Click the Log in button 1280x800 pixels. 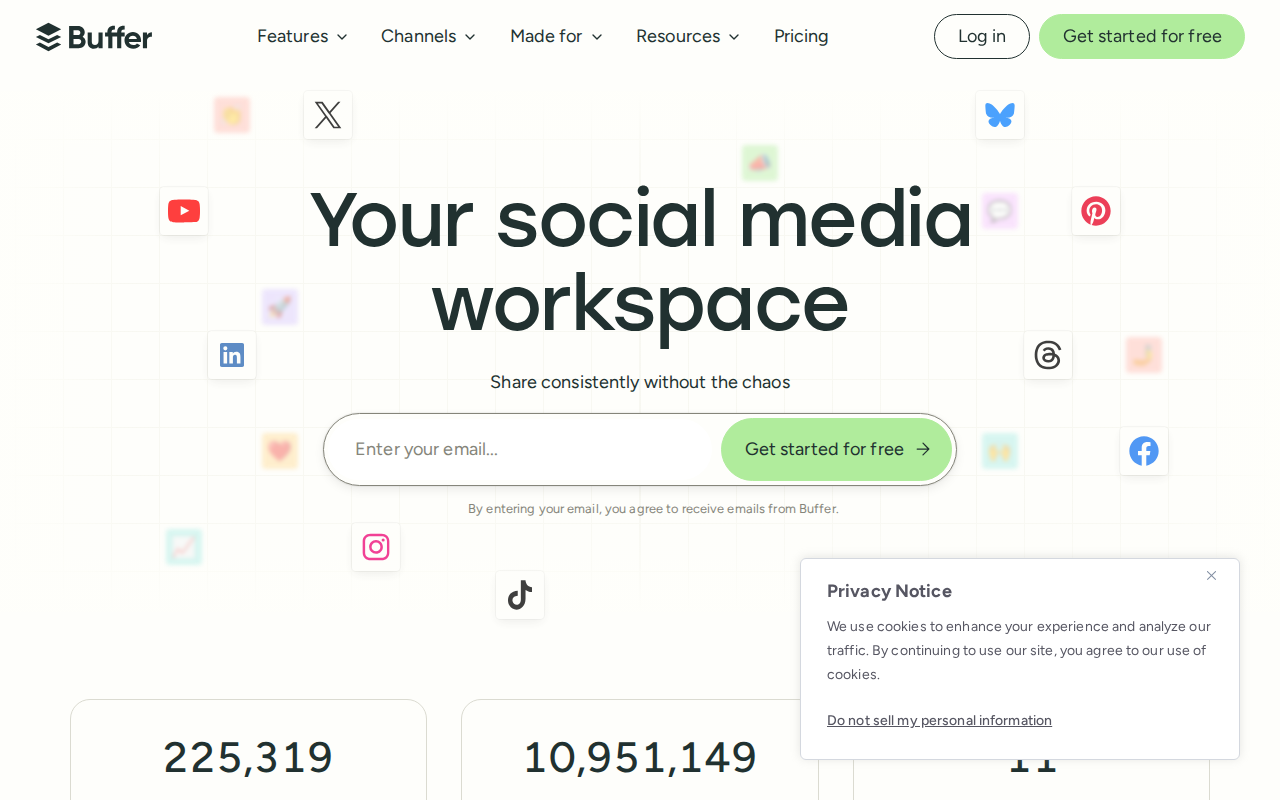pyautogui.click(x=981, y=36)
